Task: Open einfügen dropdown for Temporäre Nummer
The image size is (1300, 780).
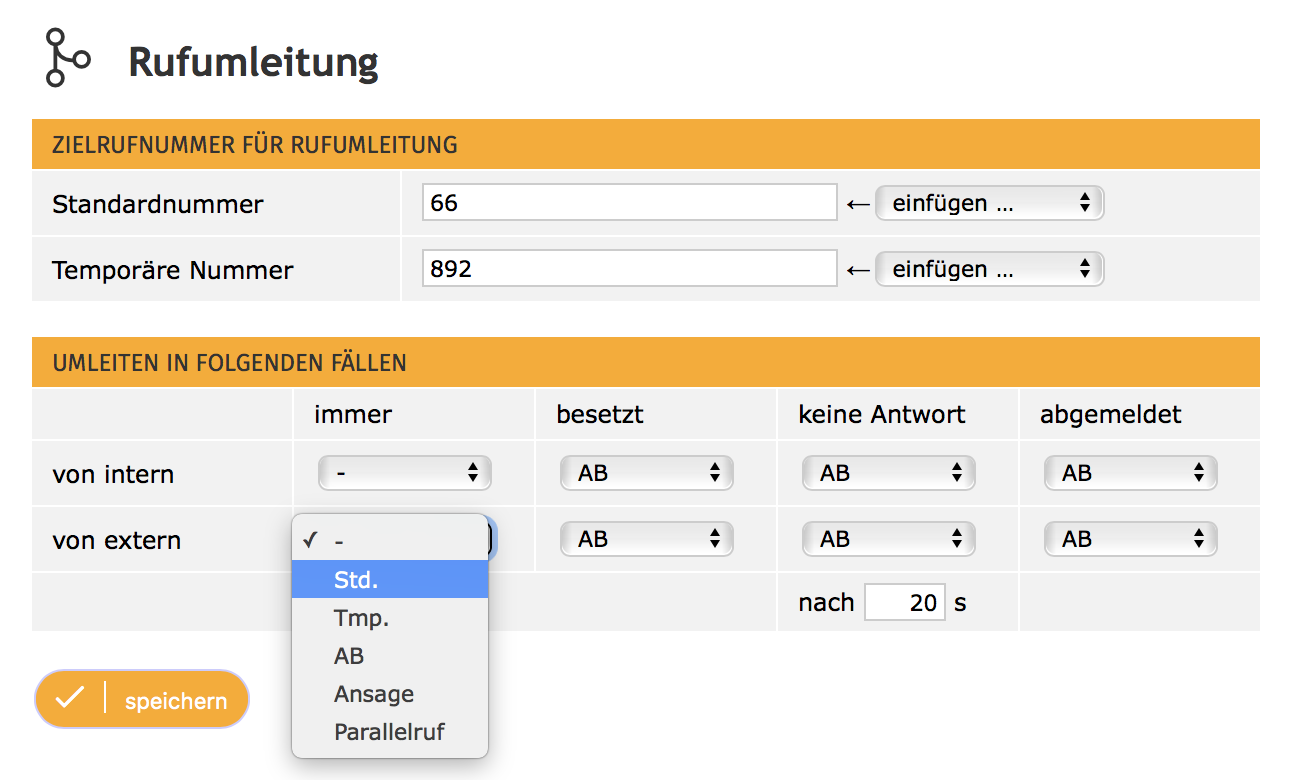Action: [x=989, y=269]
